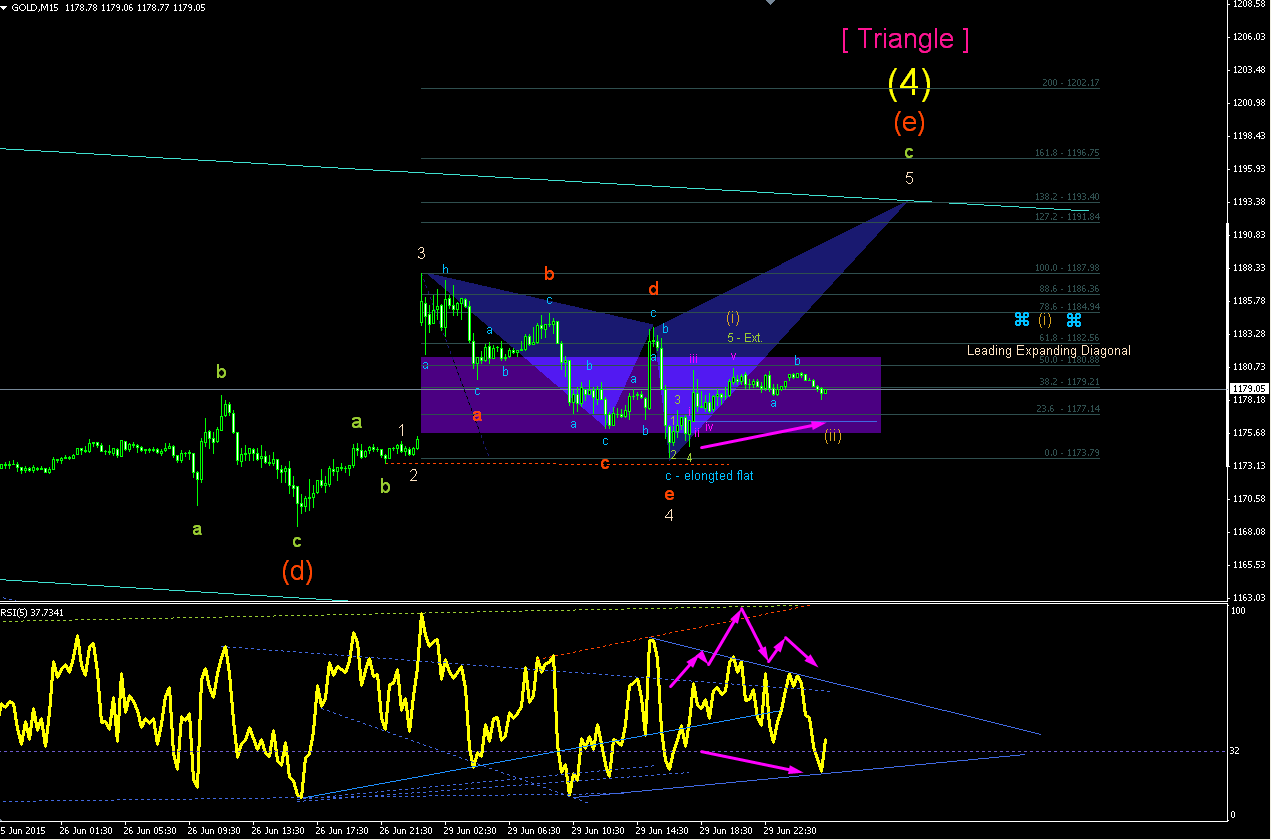The image size is (1271, 840).
Task: Click the pink [ Triangle ] label
Action: [x=905, y=39]
